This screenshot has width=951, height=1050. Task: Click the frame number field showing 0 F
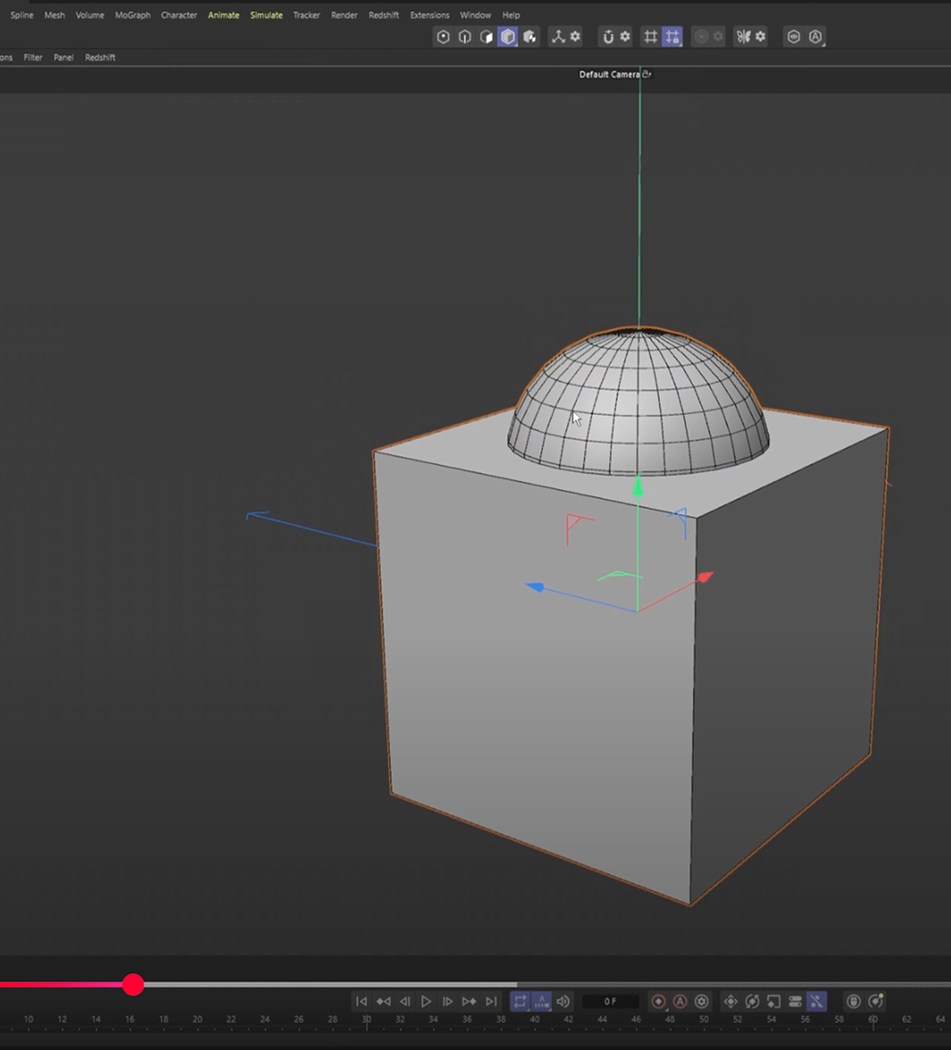[610, 1001]
